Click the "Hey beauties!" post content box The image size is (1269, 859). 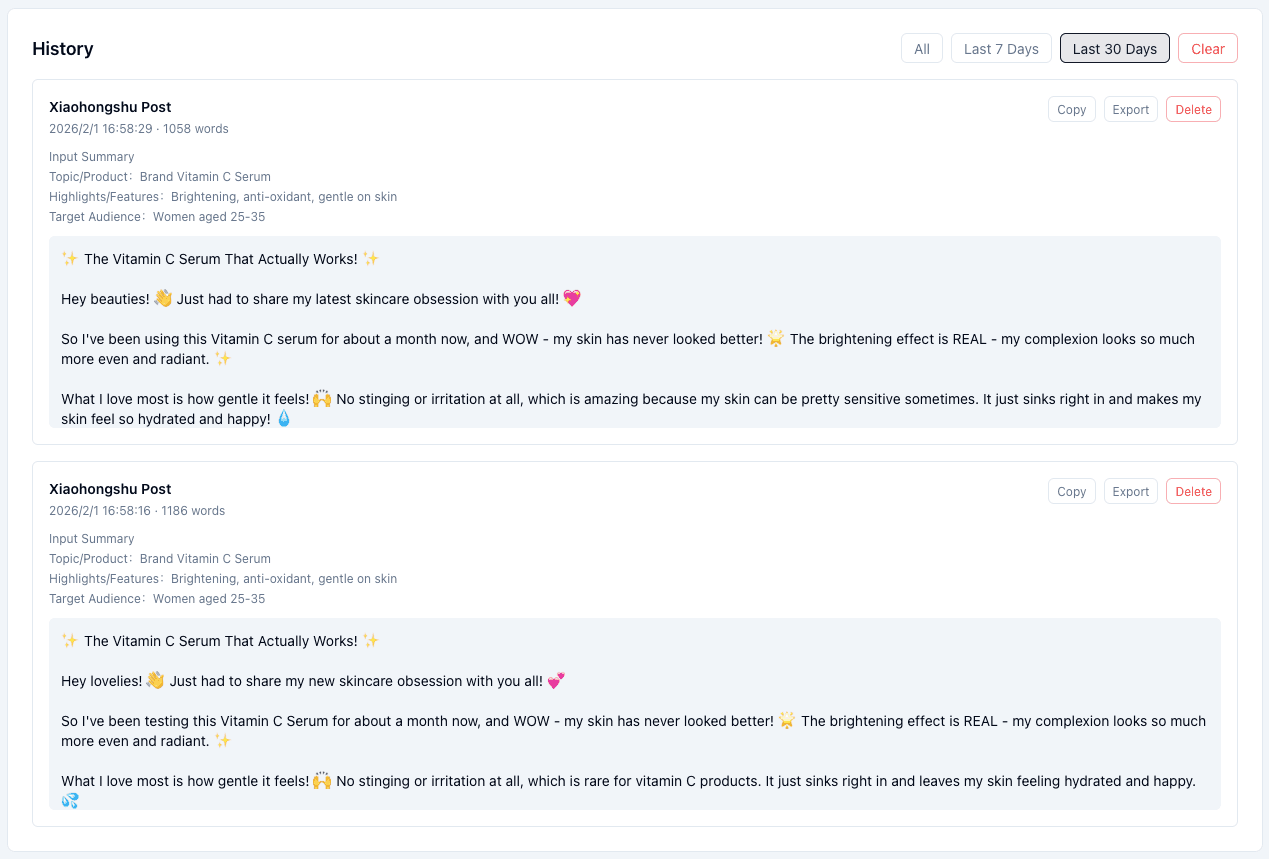point(634,332)
